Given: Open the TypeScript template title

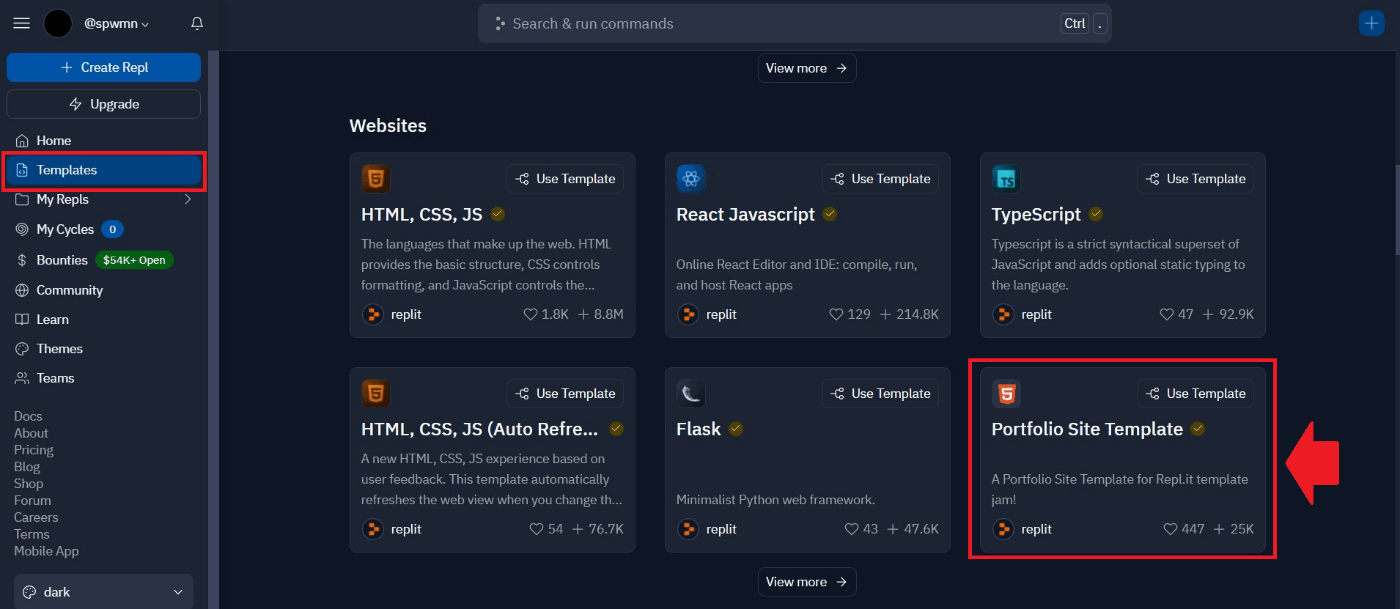Looking at the screenshot, I should (1036, 214).
